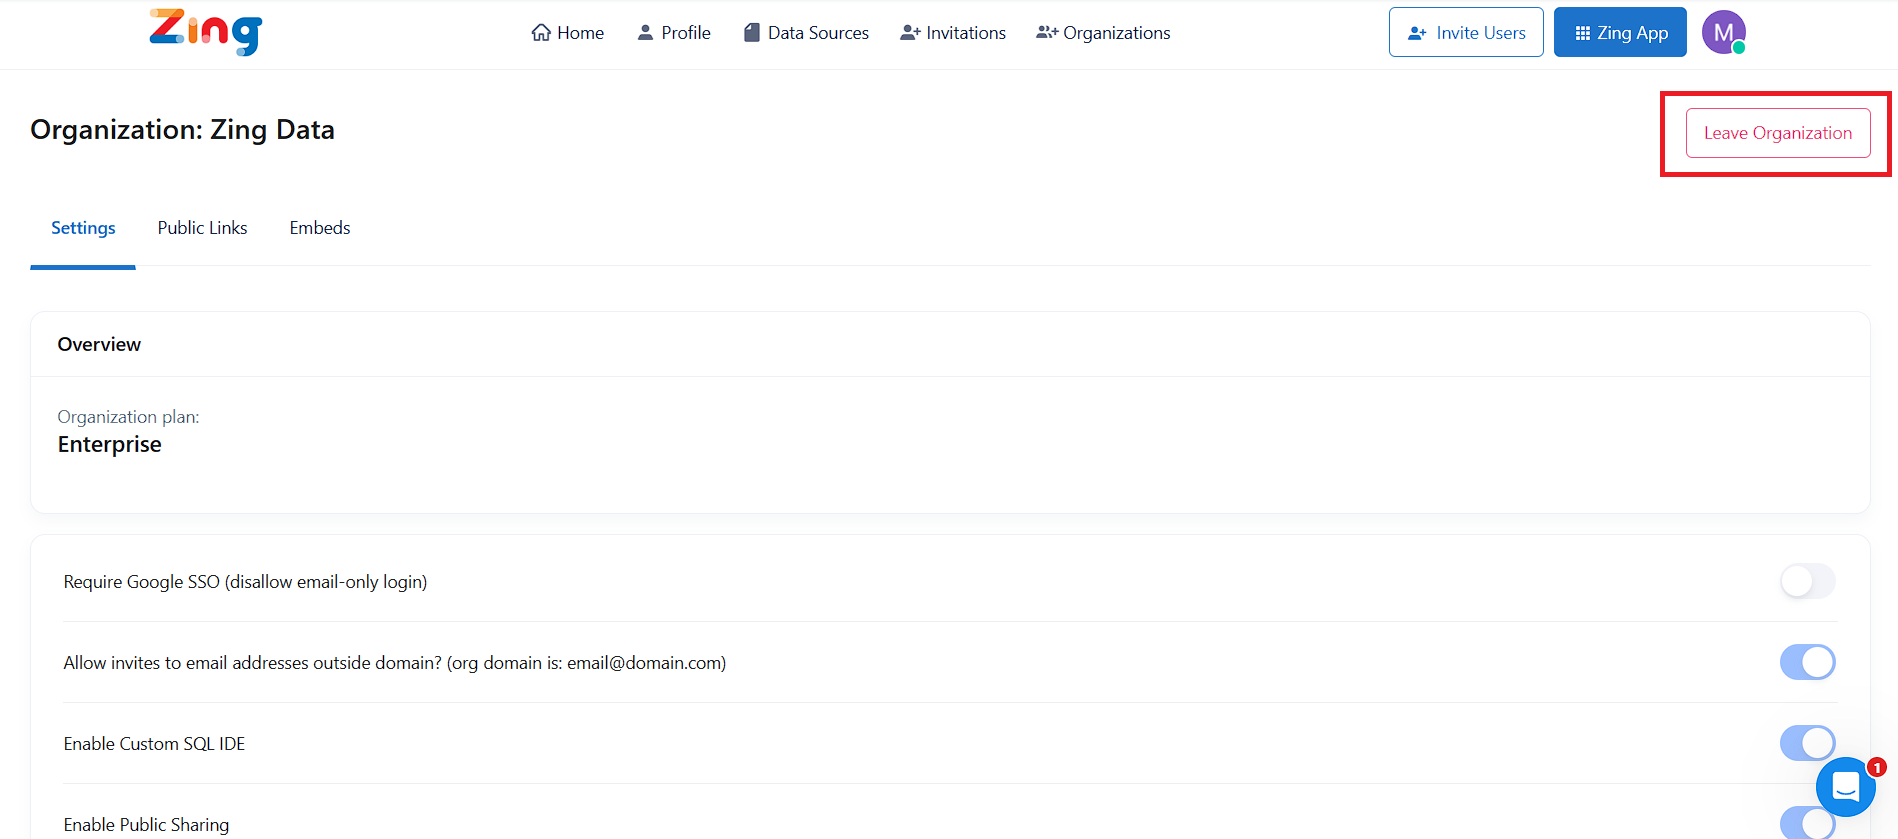Click the Invitations add-user icon

910,33
